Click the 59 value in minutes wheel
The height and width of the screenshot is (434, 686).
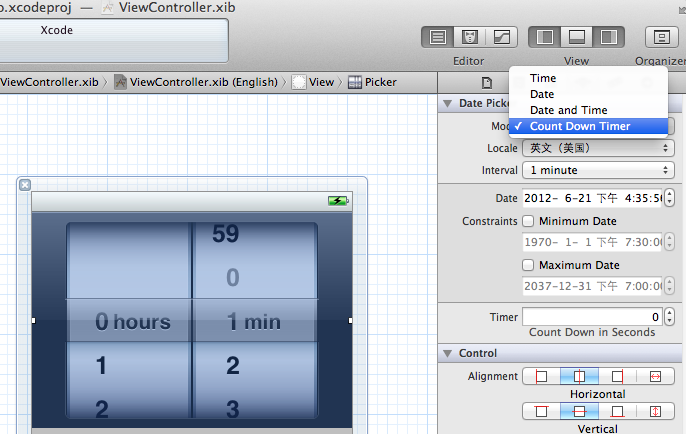226,233
